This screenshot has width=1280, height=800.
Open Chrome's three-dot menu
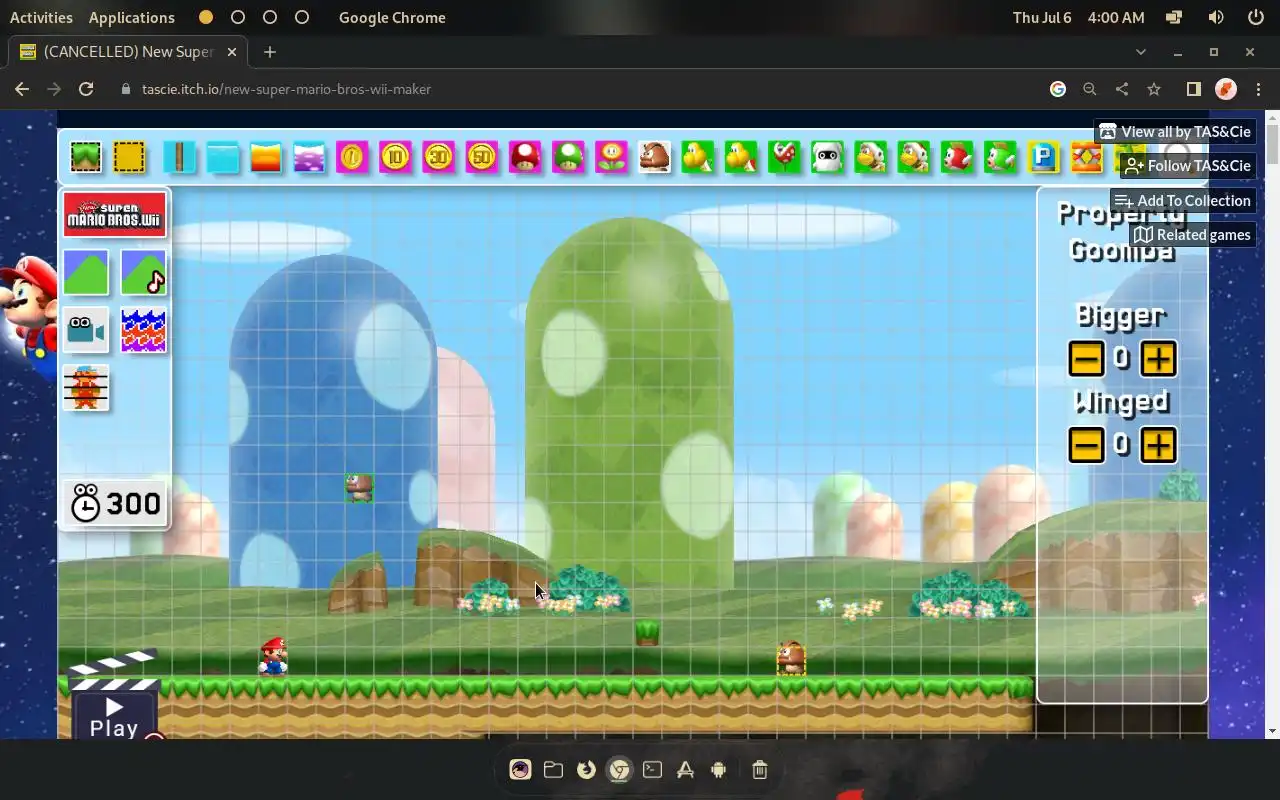point(1257,89)
